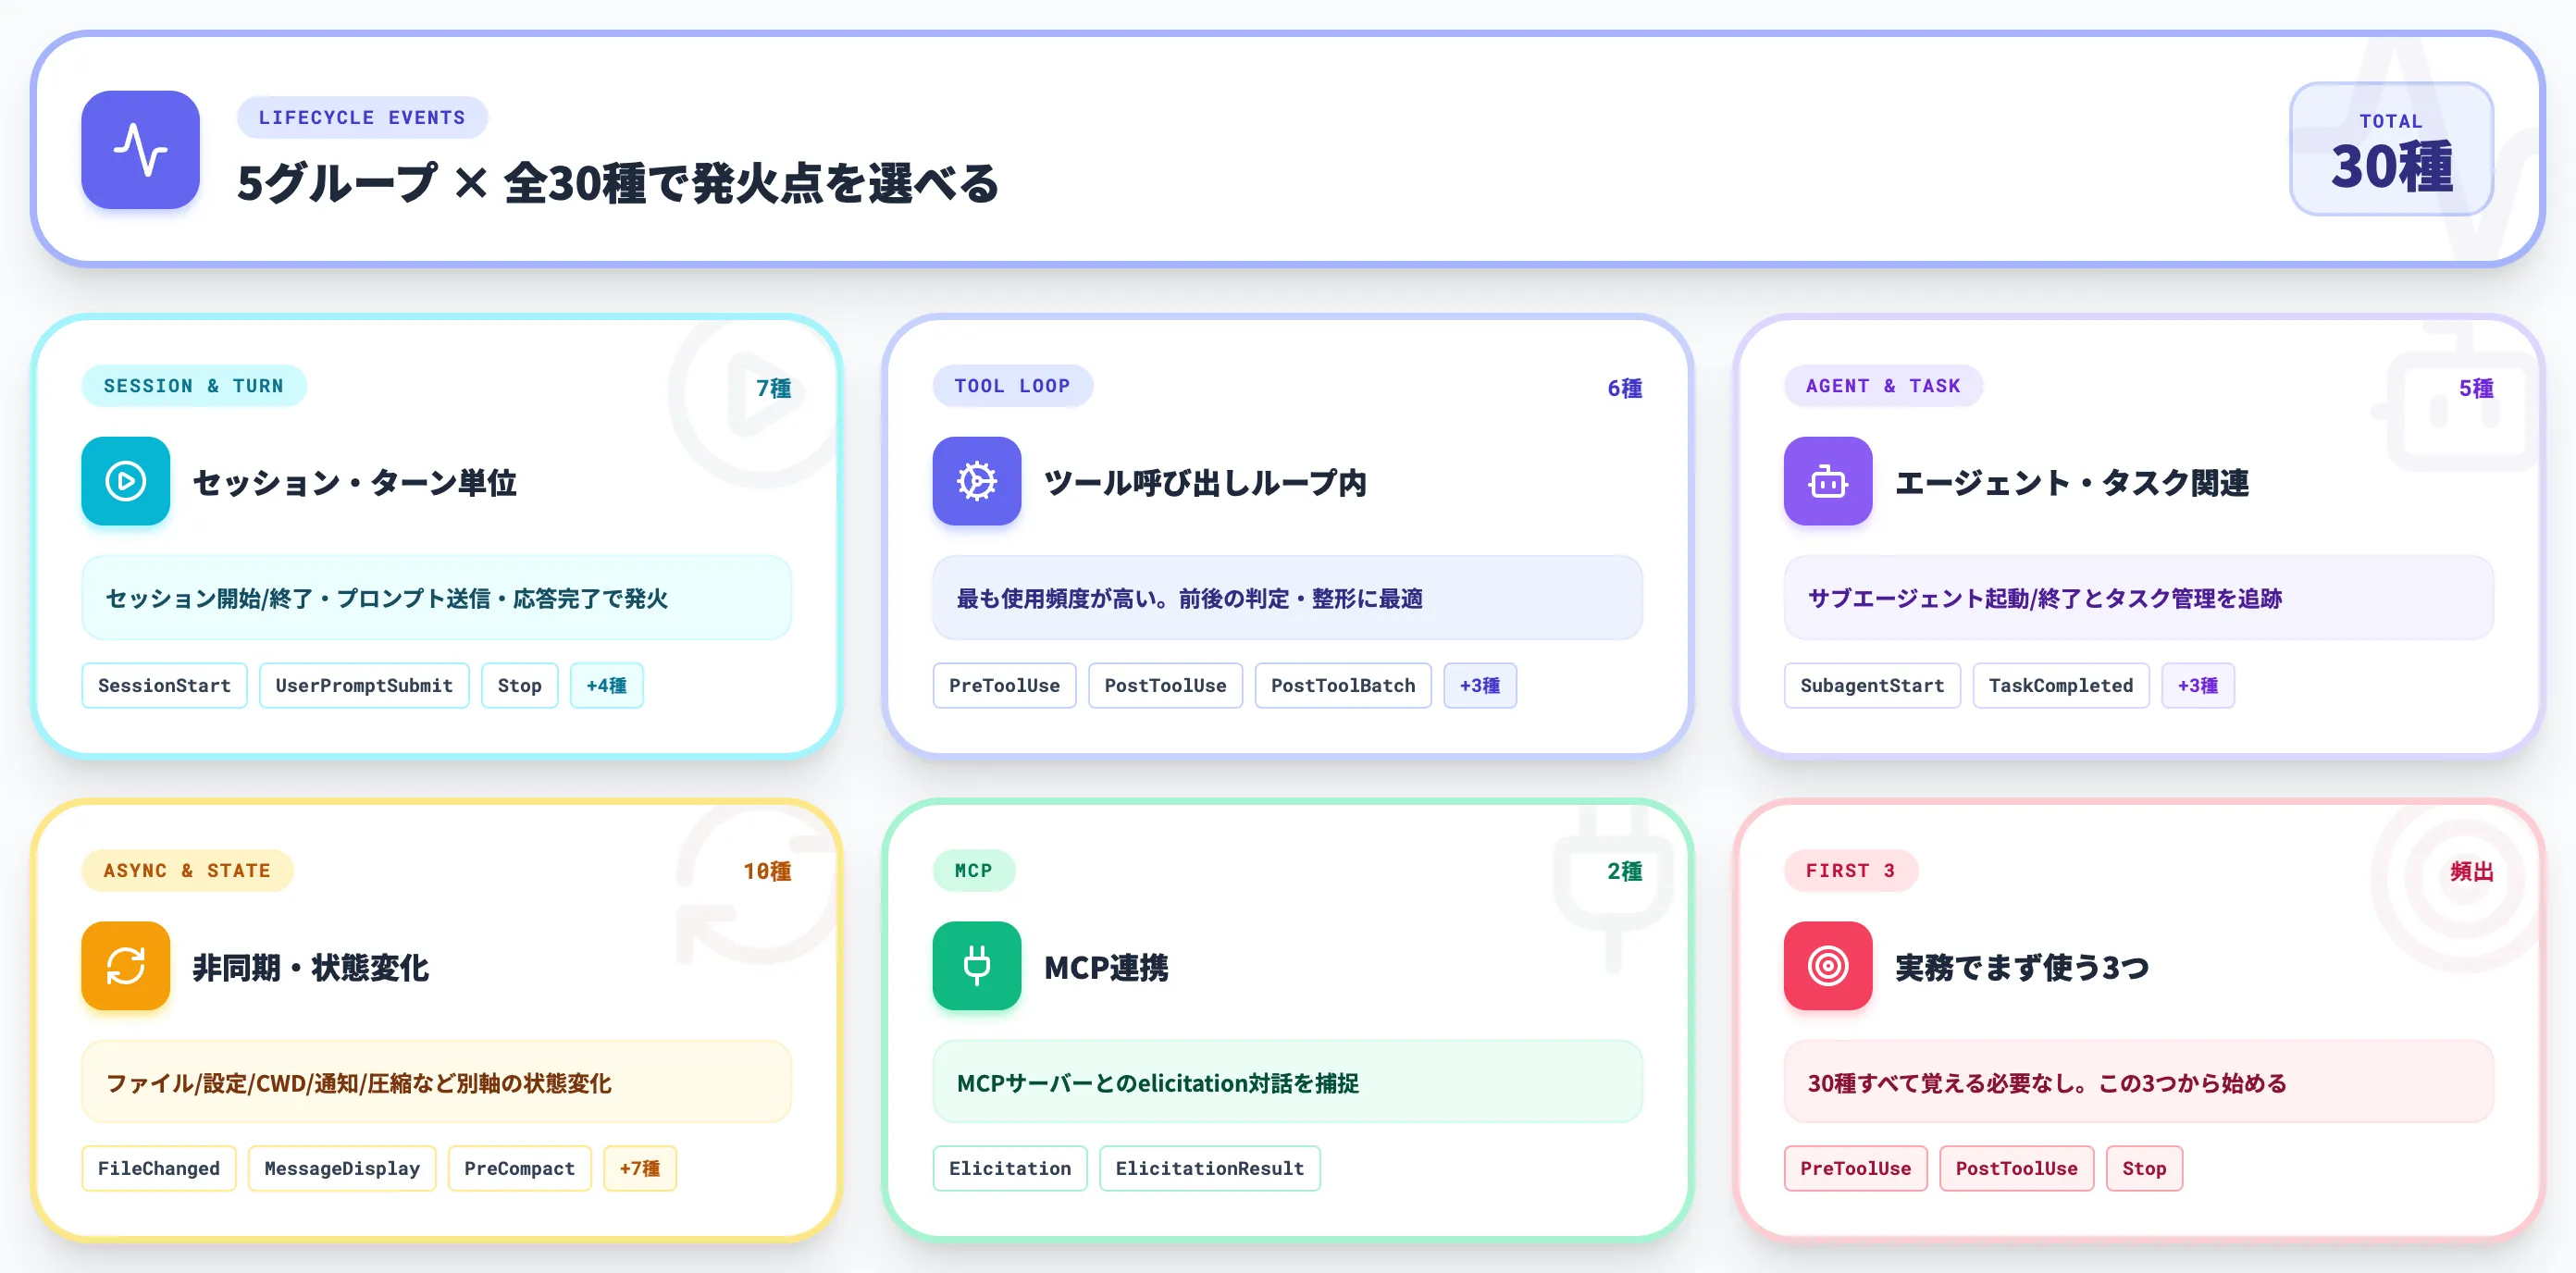2576x1273 pixels.
Task: Select the FIRST 3 label
Action: (x=1851, y=871)
